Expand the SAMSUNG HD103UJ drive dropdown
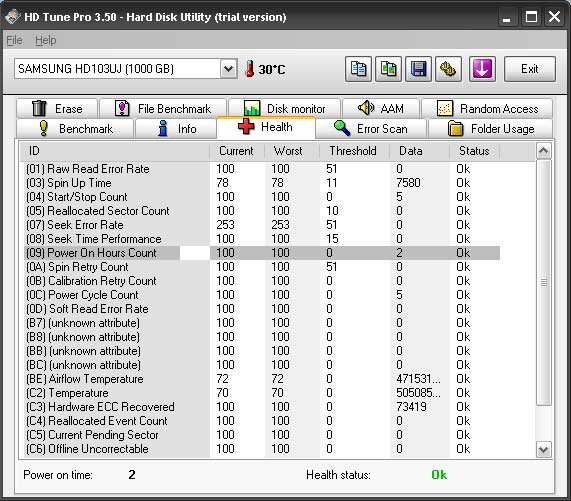Image resolution: width=571 pixels, height=501 pixels. (228, 68)
